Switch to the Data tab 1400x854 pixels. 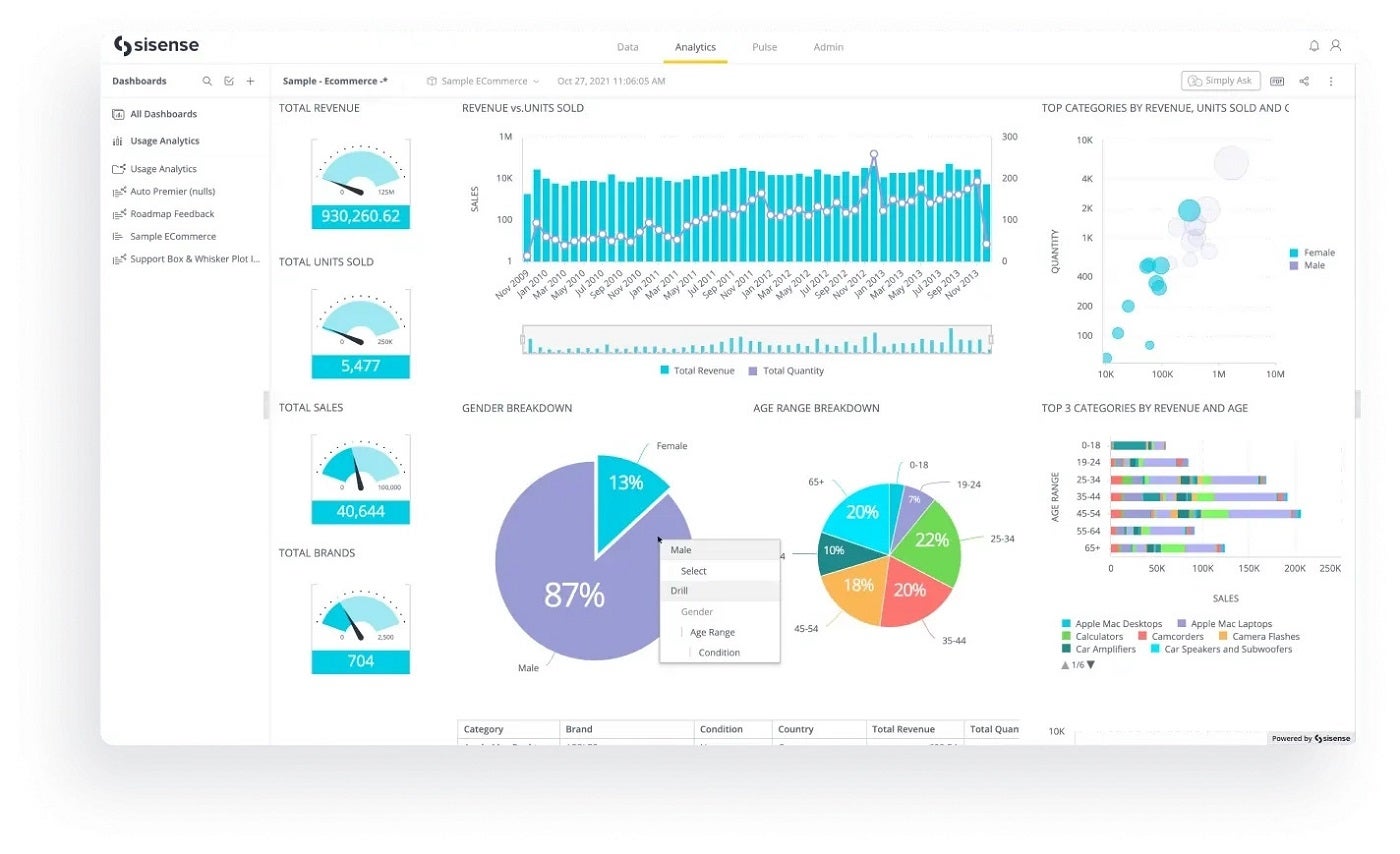click(x=628, y=46)
